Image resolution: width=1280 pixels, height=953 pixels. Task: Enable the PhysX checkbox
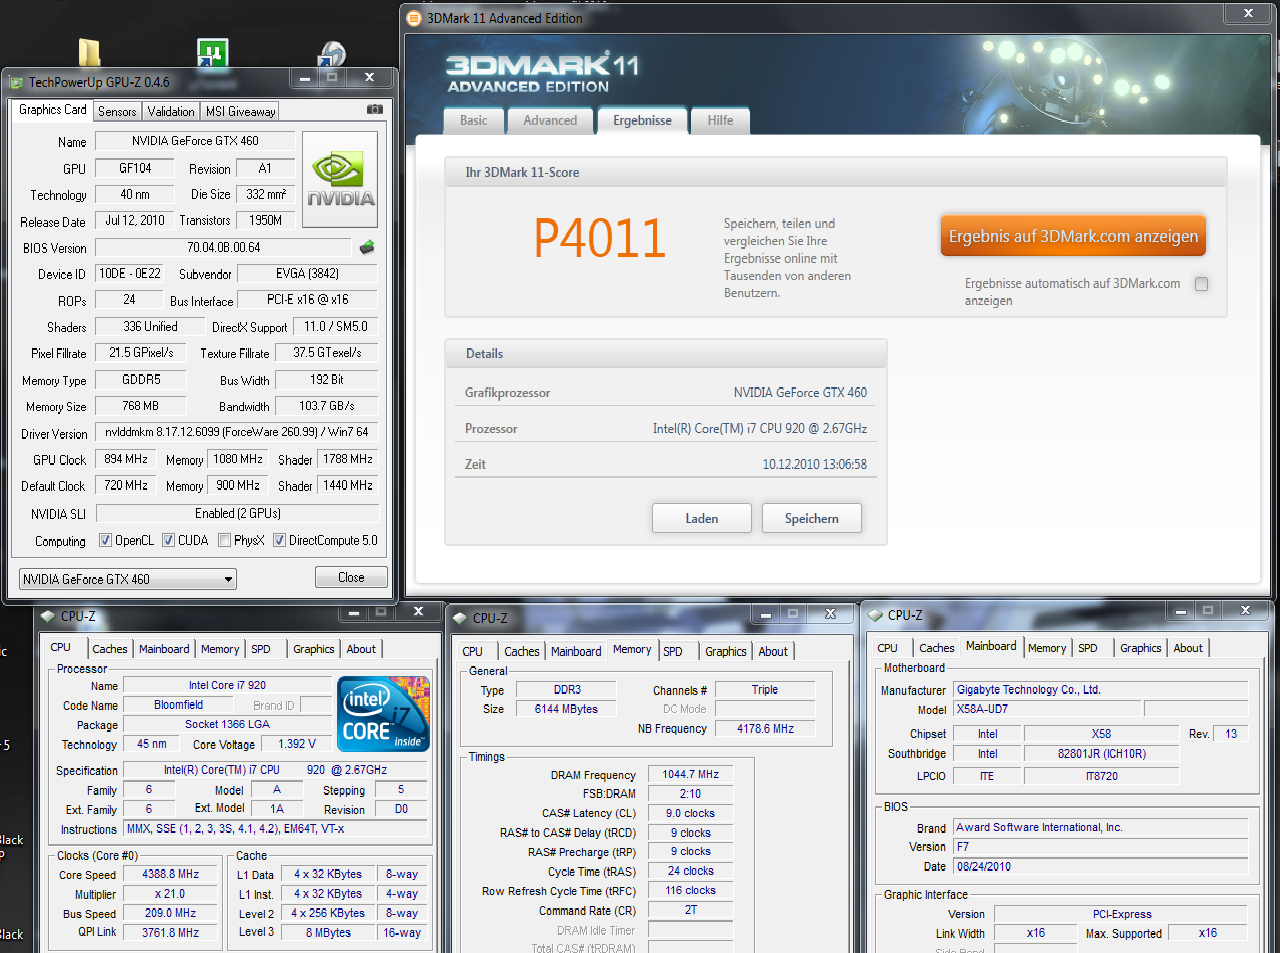point(224,540)
